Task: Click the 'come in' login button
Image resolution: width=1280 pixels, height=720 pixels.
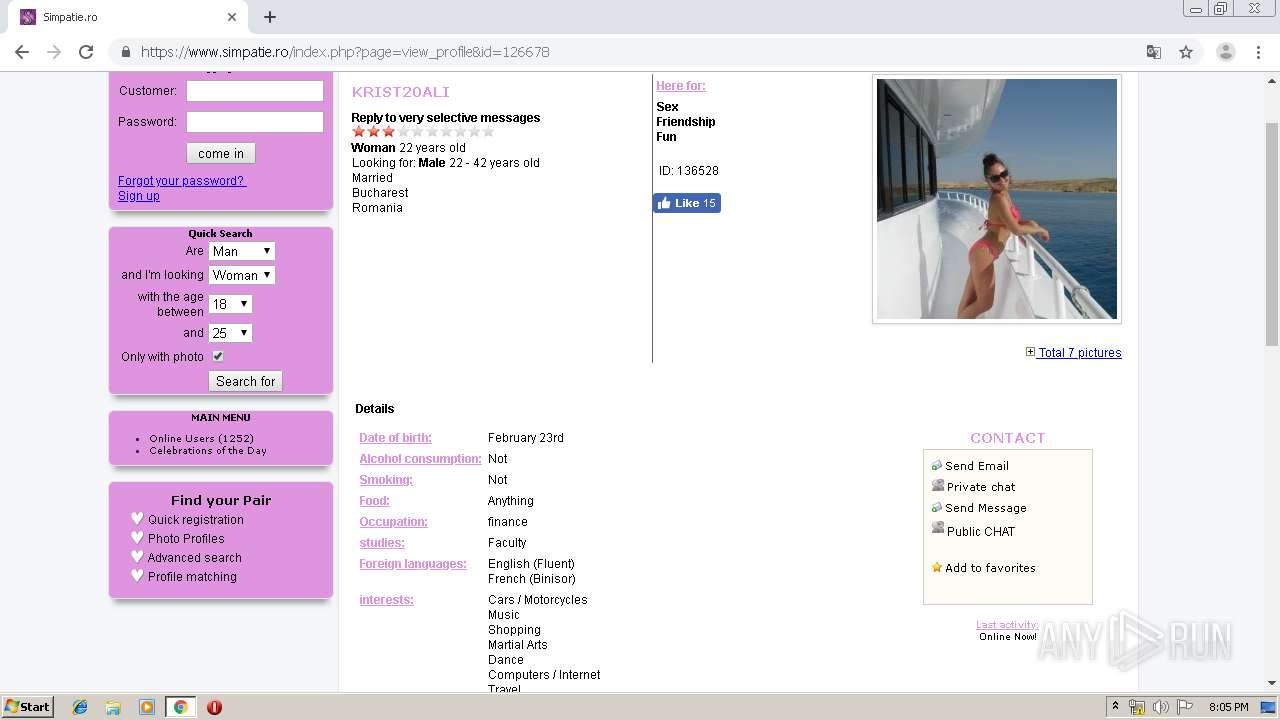Action: coord(221,153)
